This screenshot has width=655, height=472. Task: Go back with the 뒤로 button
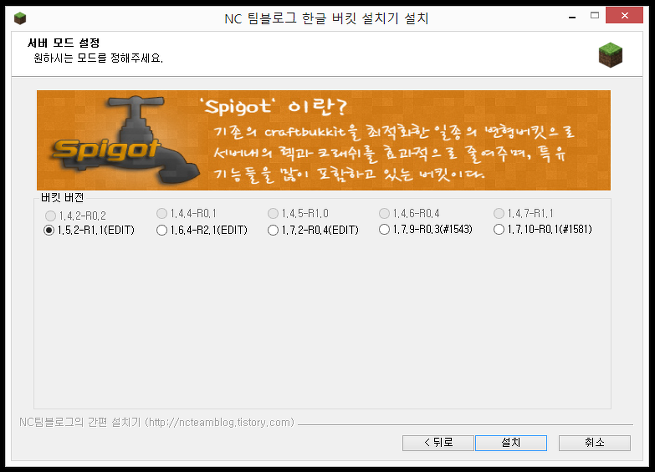click(438, 443)
